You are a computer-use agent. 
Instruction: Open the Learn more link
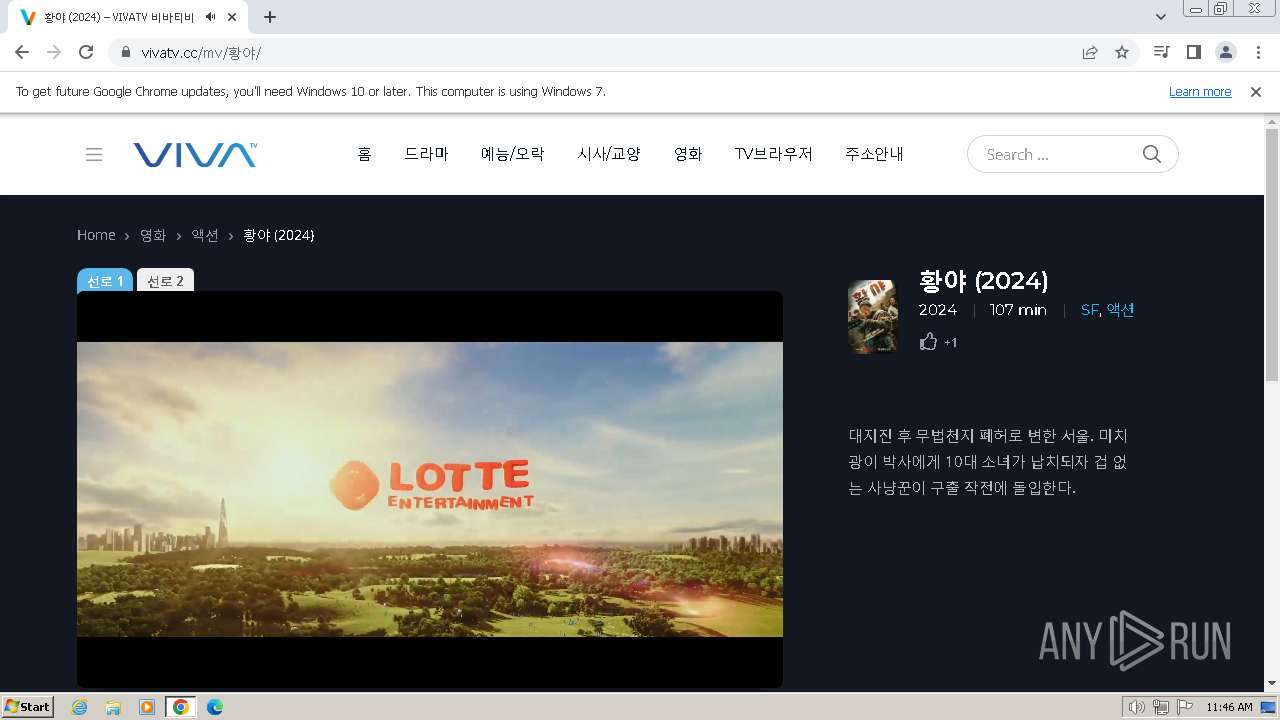pyautogui.click(x=1200, y=91)
